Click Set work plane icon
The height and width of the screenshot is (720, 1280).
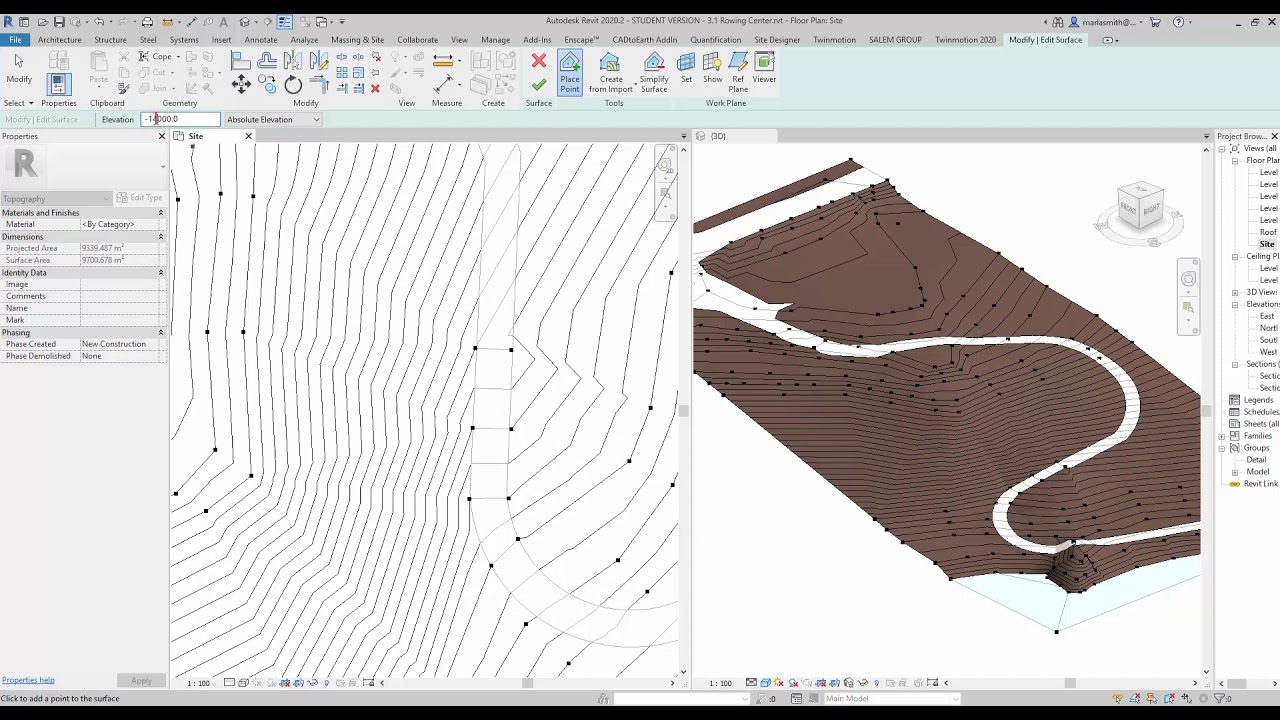[686, 68]
